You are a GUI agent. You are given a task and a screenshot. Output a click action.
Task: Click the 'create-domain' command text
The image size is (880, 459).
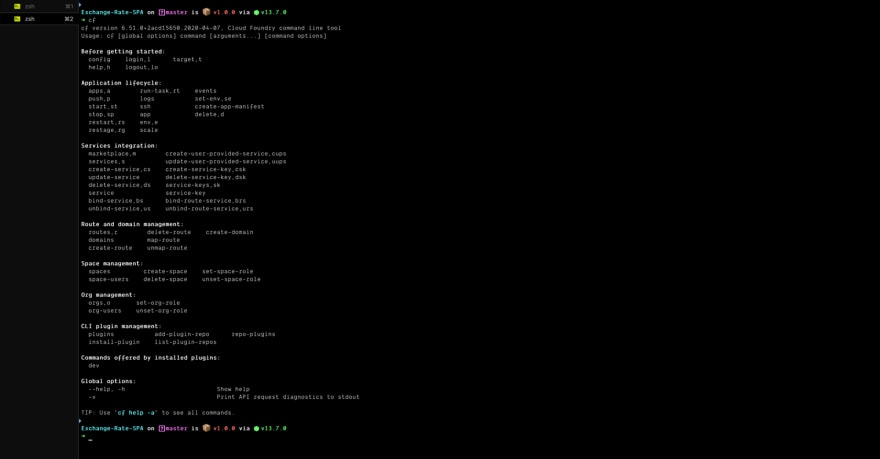[229, 232]
